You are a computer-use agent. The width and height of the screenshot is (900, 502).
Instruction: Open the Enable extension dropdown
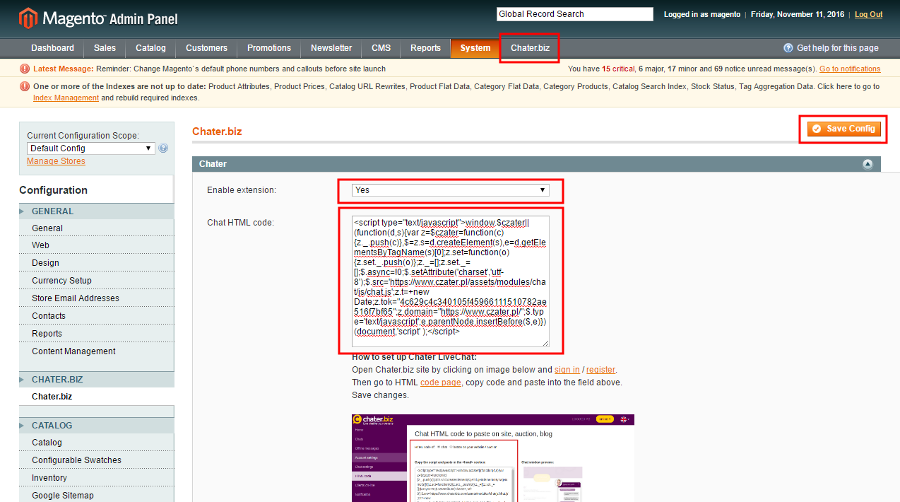tap(451, 190)
